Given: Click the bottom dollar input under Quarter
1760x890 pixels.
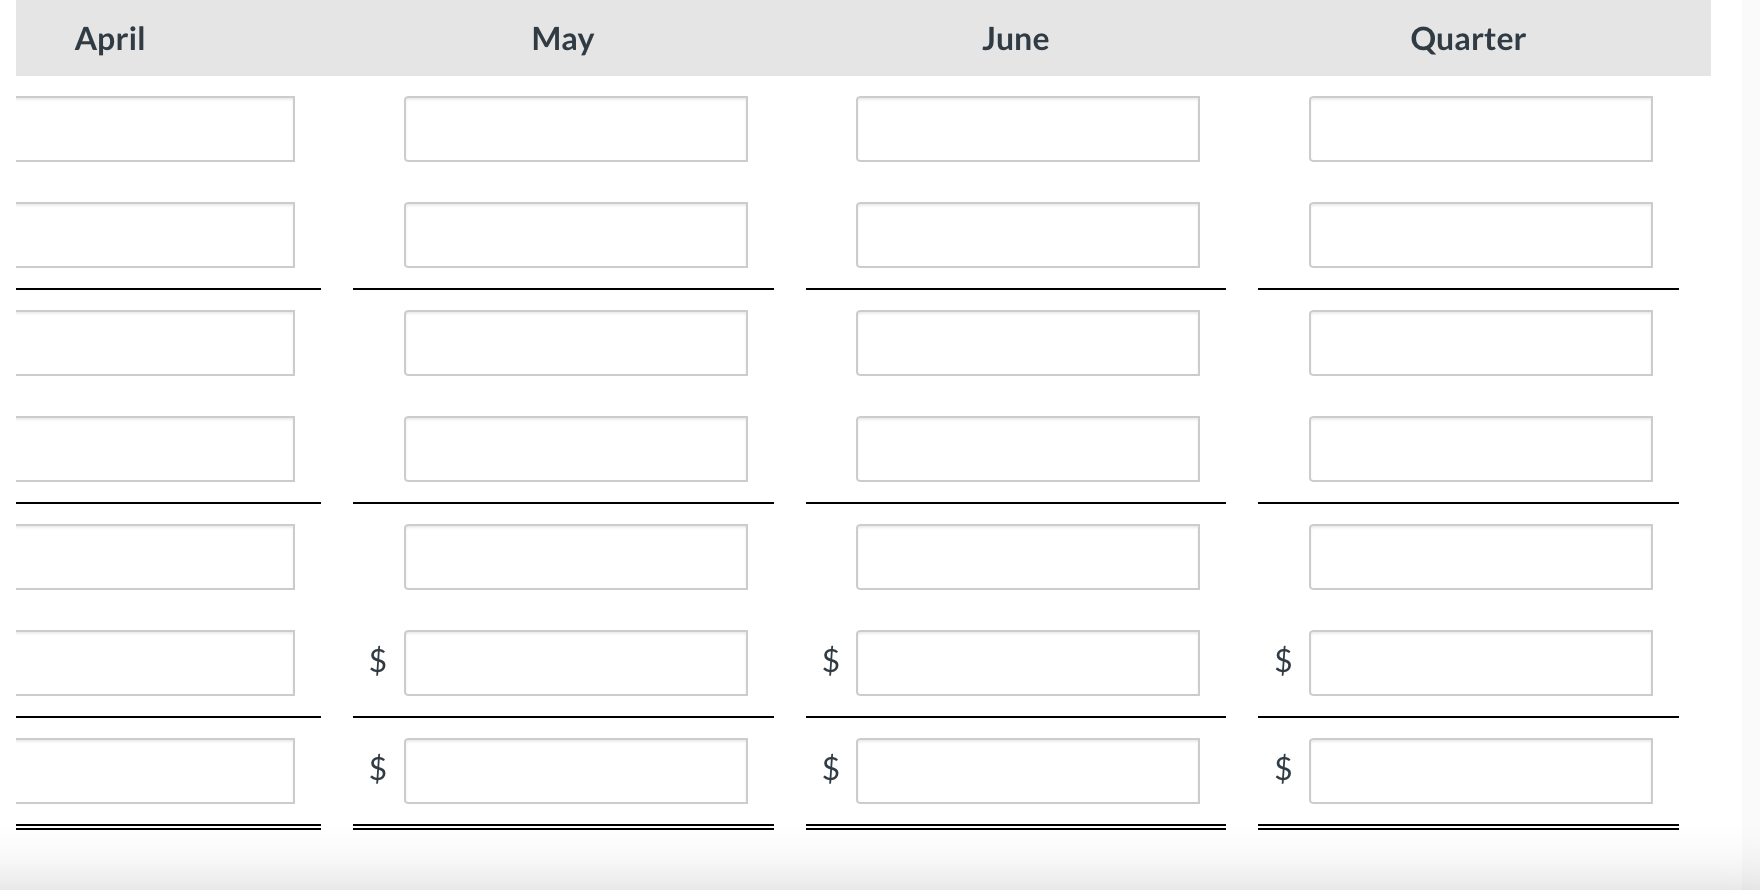Looking at the screenshot, I should 1481,770.
